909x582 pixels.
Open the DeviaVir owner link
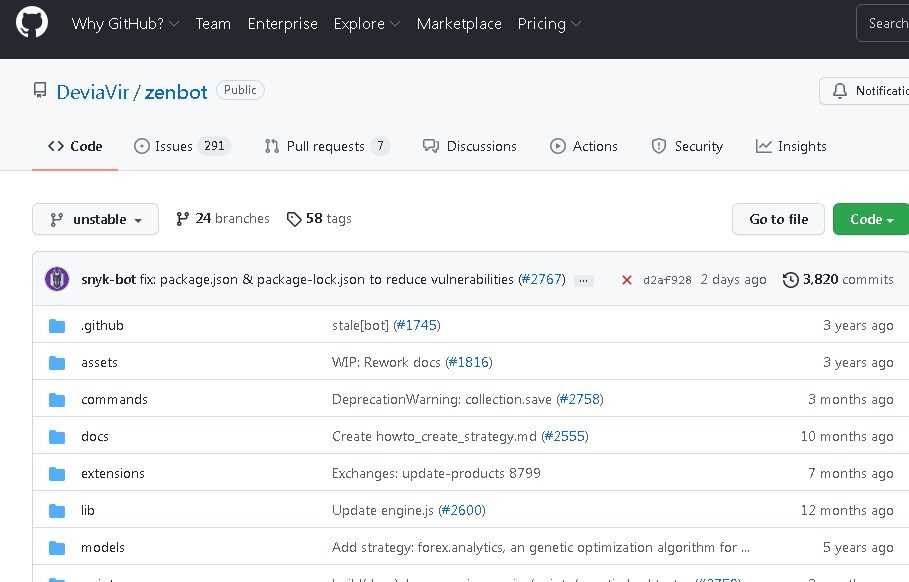coord(93,92)
